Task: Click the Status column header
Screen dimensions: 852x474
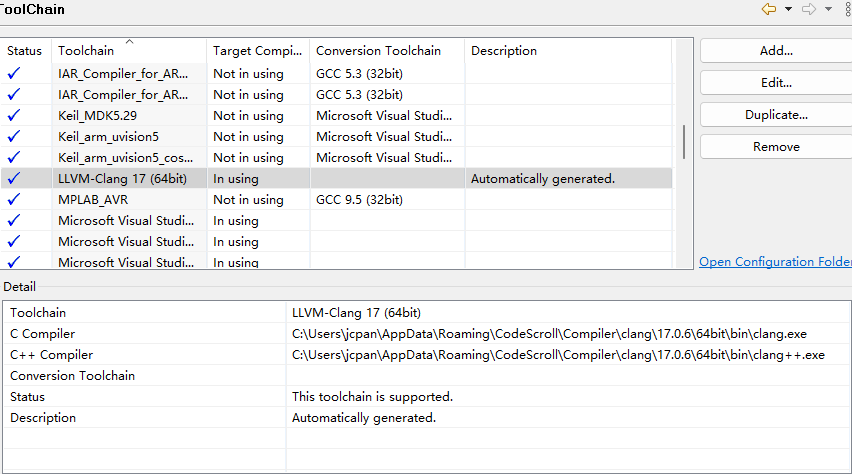Action: pyautogui.click(x=26, y=51)
